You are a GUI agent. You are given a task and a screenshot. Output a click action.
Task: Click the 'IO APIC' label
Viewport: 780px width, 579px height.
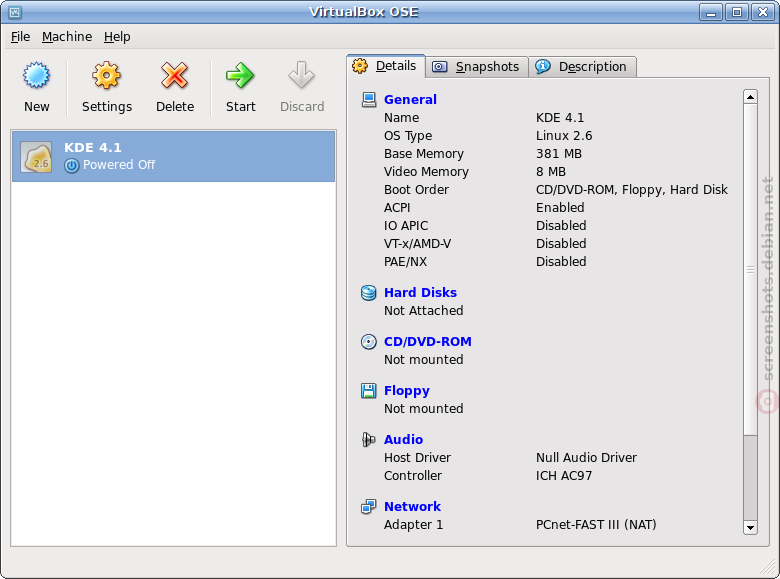[405, 226]
